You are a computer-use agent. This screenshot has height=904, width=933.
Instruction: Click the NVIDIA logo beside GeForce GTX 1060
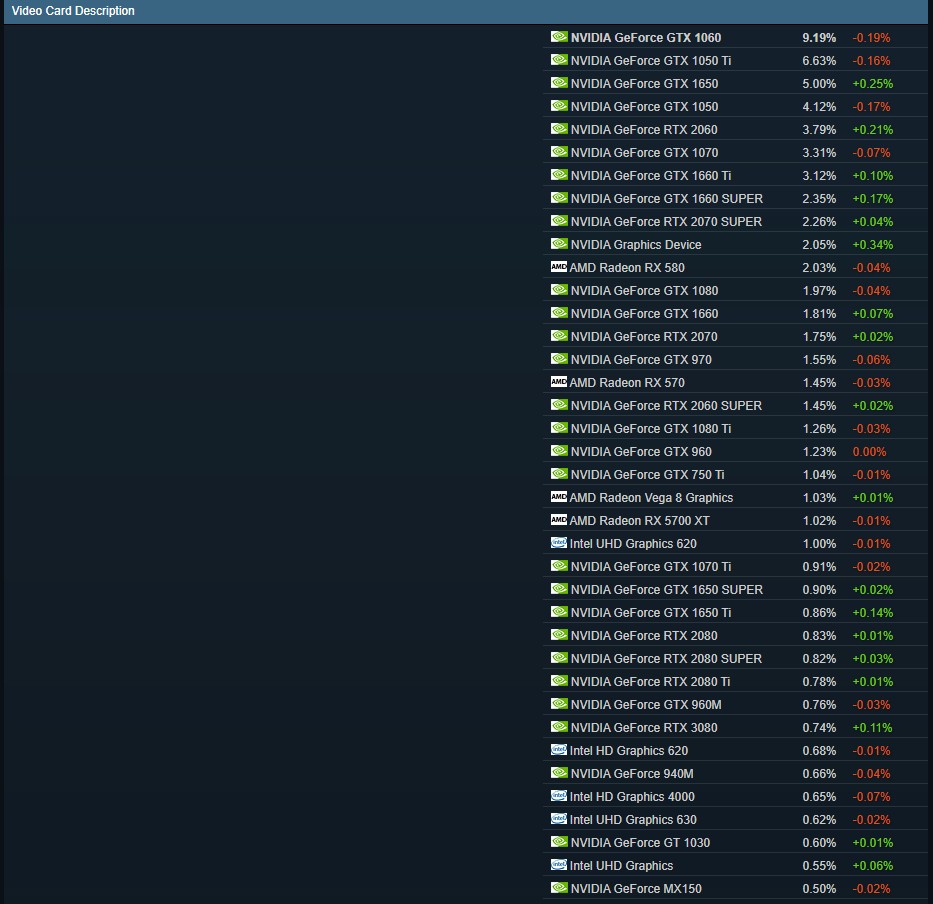[x=558, y=37]
